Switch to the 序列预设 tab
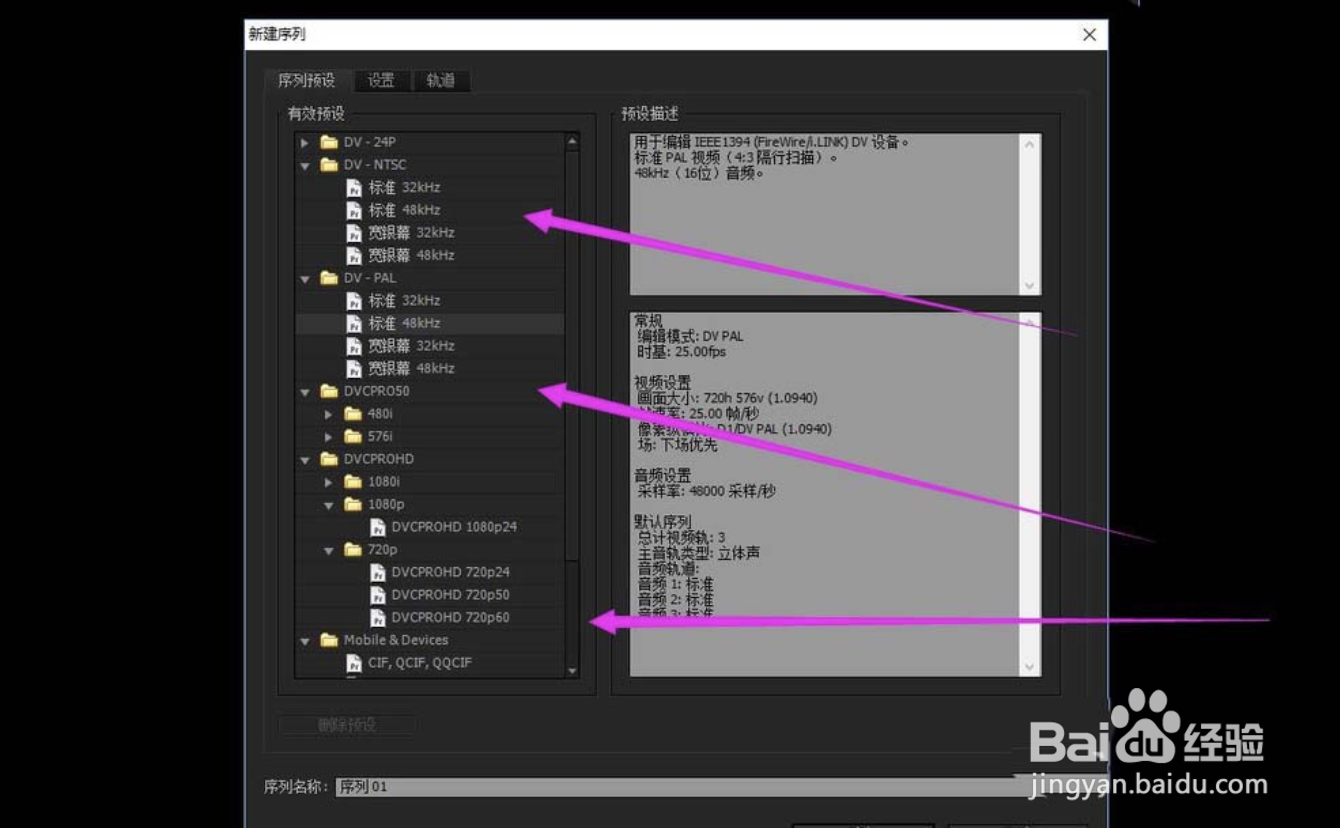The image size is (1340, 830). coord(306,81)
